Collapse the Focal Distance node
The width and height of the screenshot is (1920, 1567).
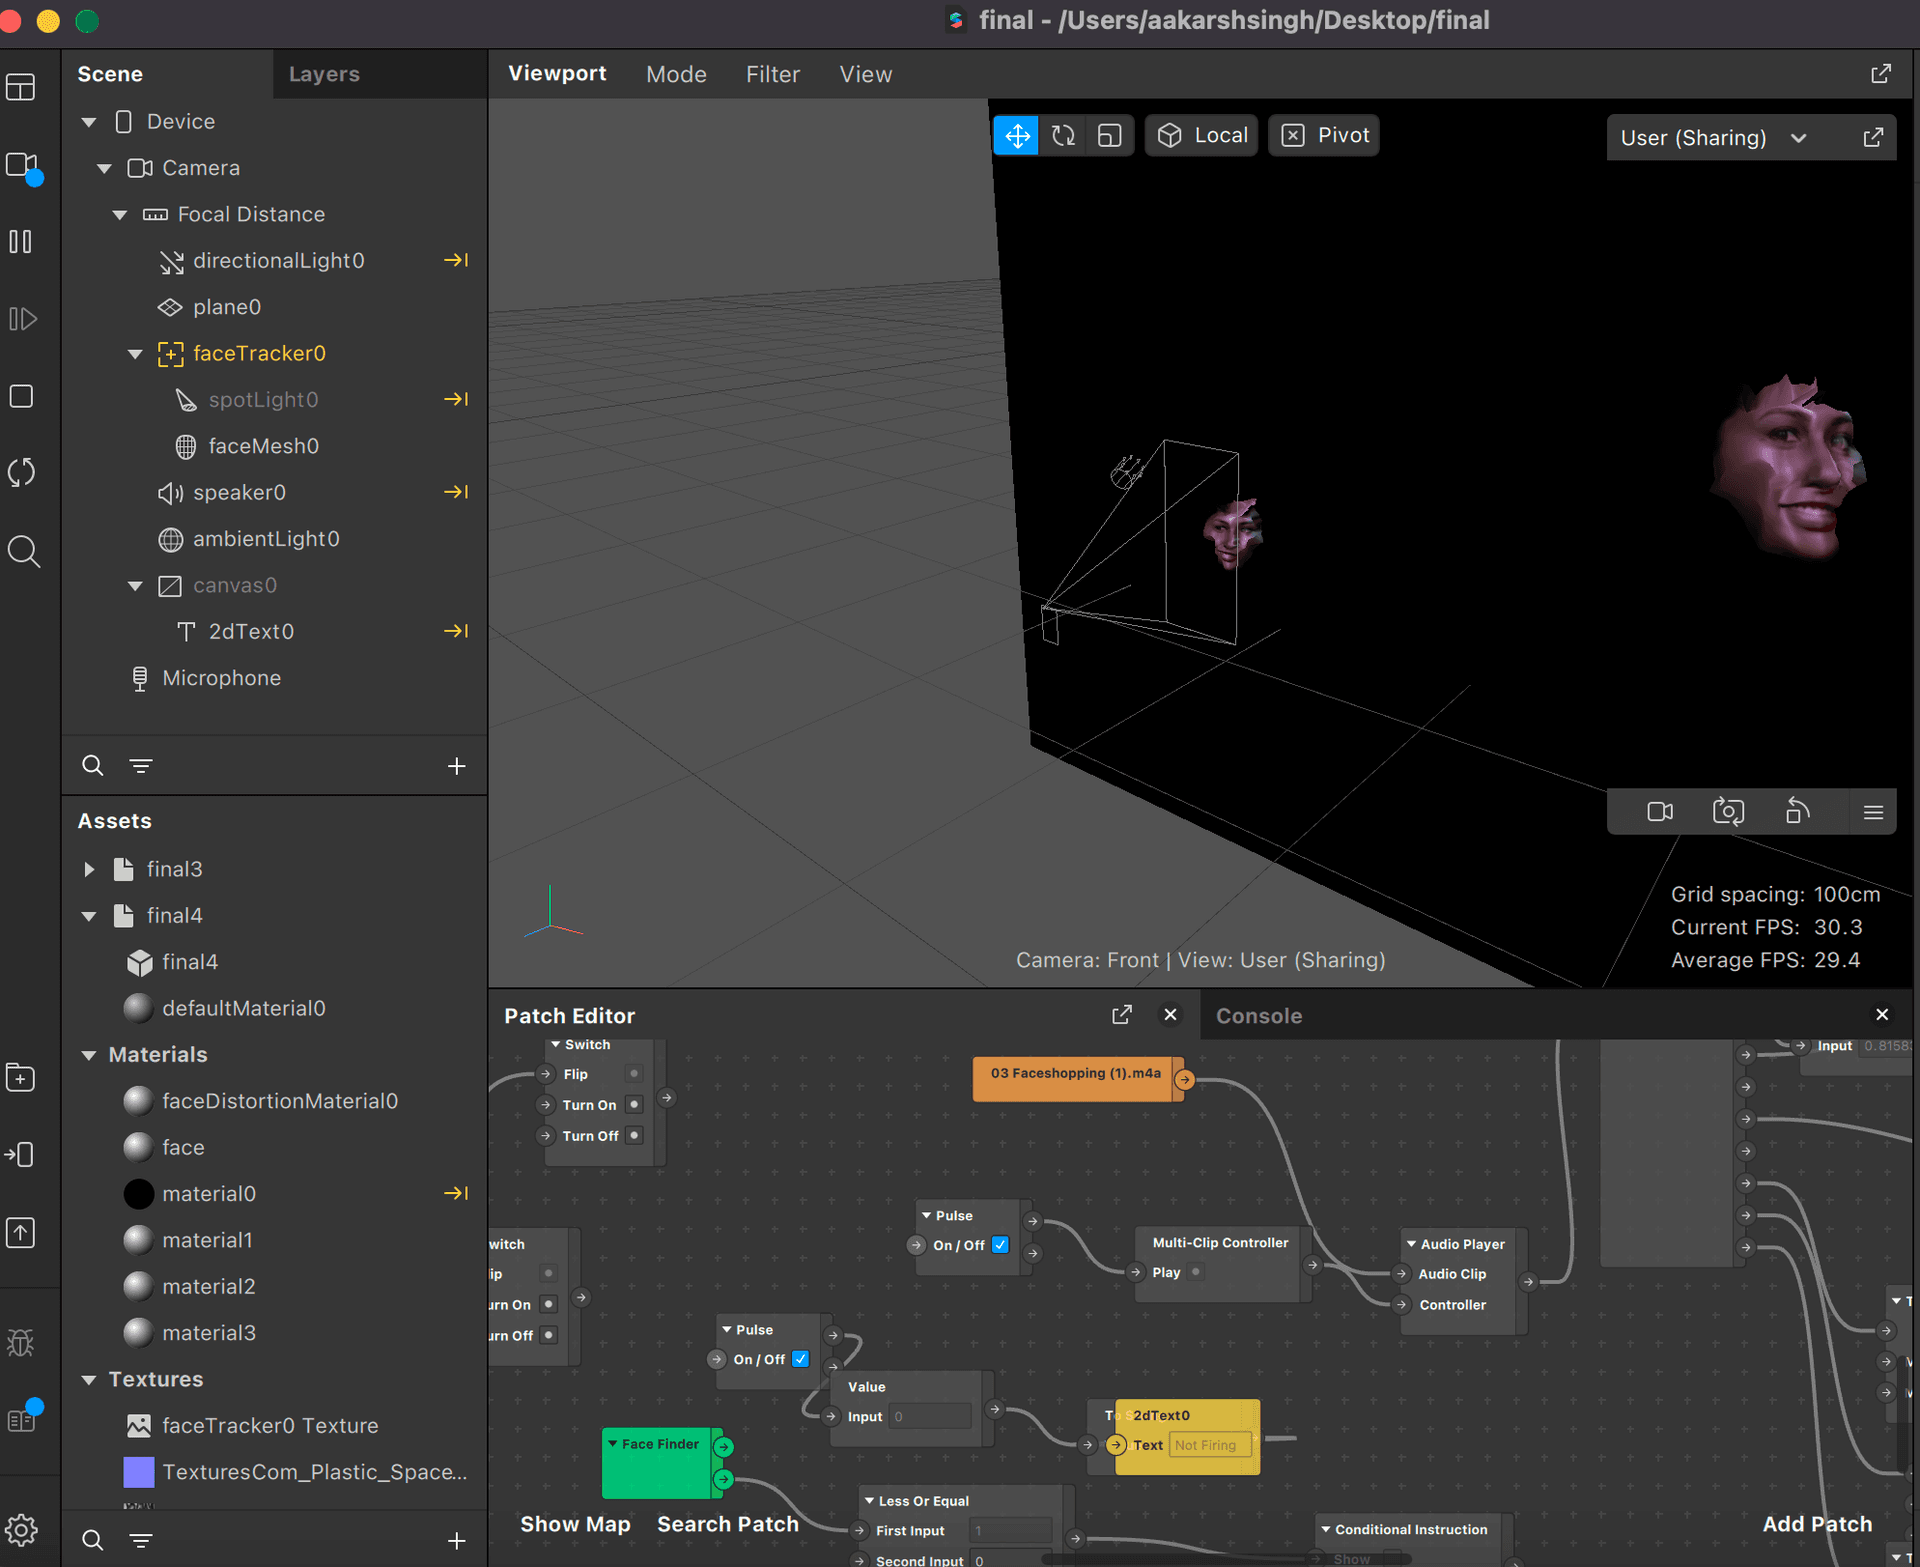pos(120,214)
